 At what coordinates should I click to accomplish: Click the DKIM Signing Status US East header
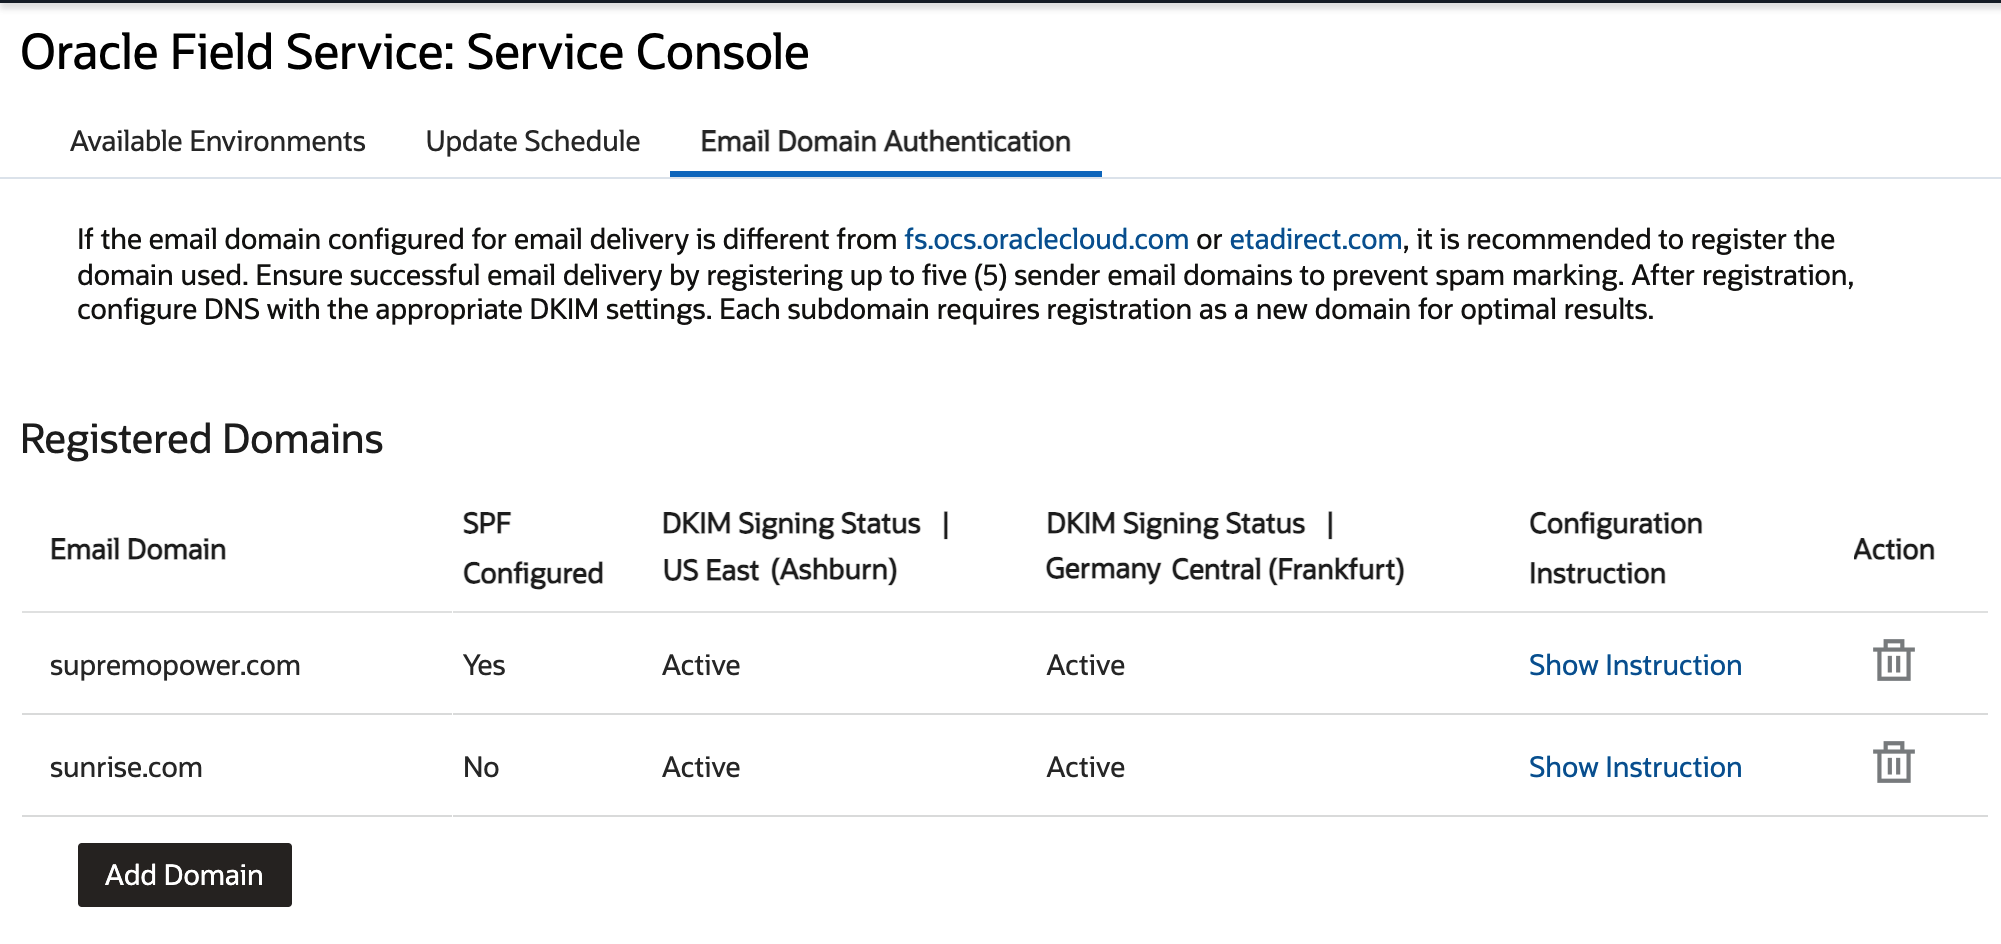(806, 546)
